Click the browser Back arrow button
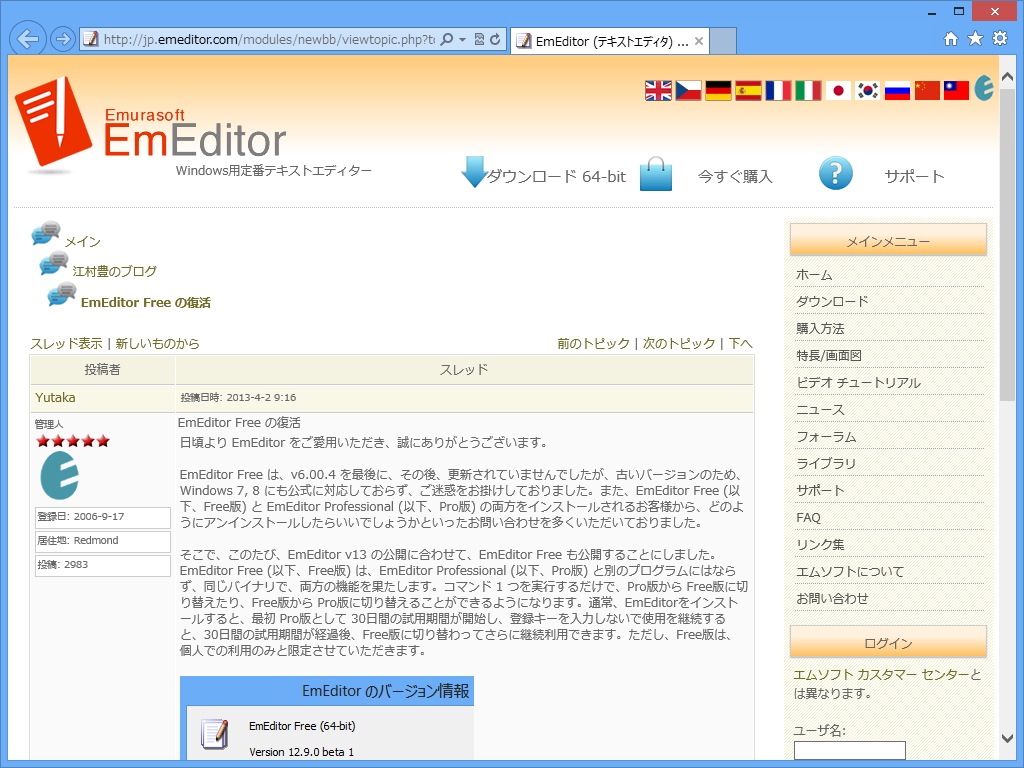 (28, 39)
